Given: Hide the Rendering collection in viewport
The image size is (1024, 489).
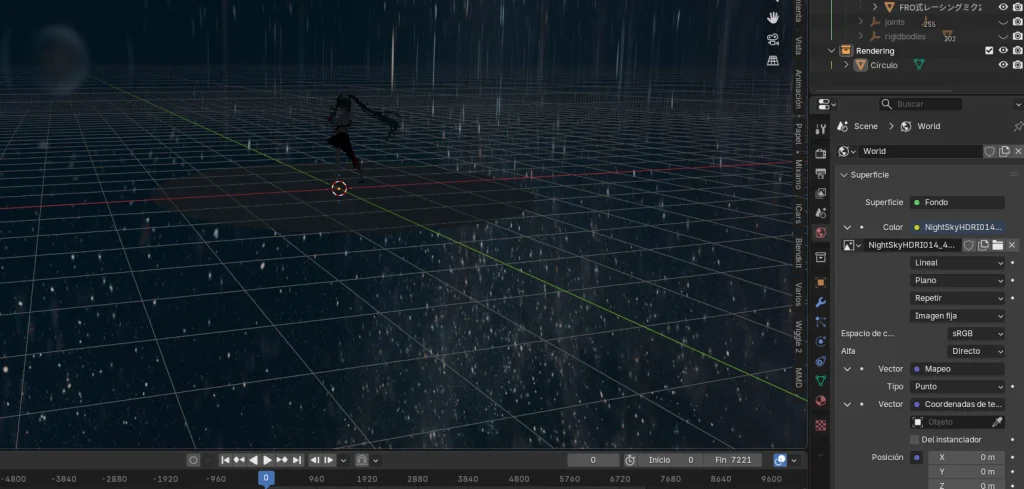Looking at the screenshot, I should 1003,50.
